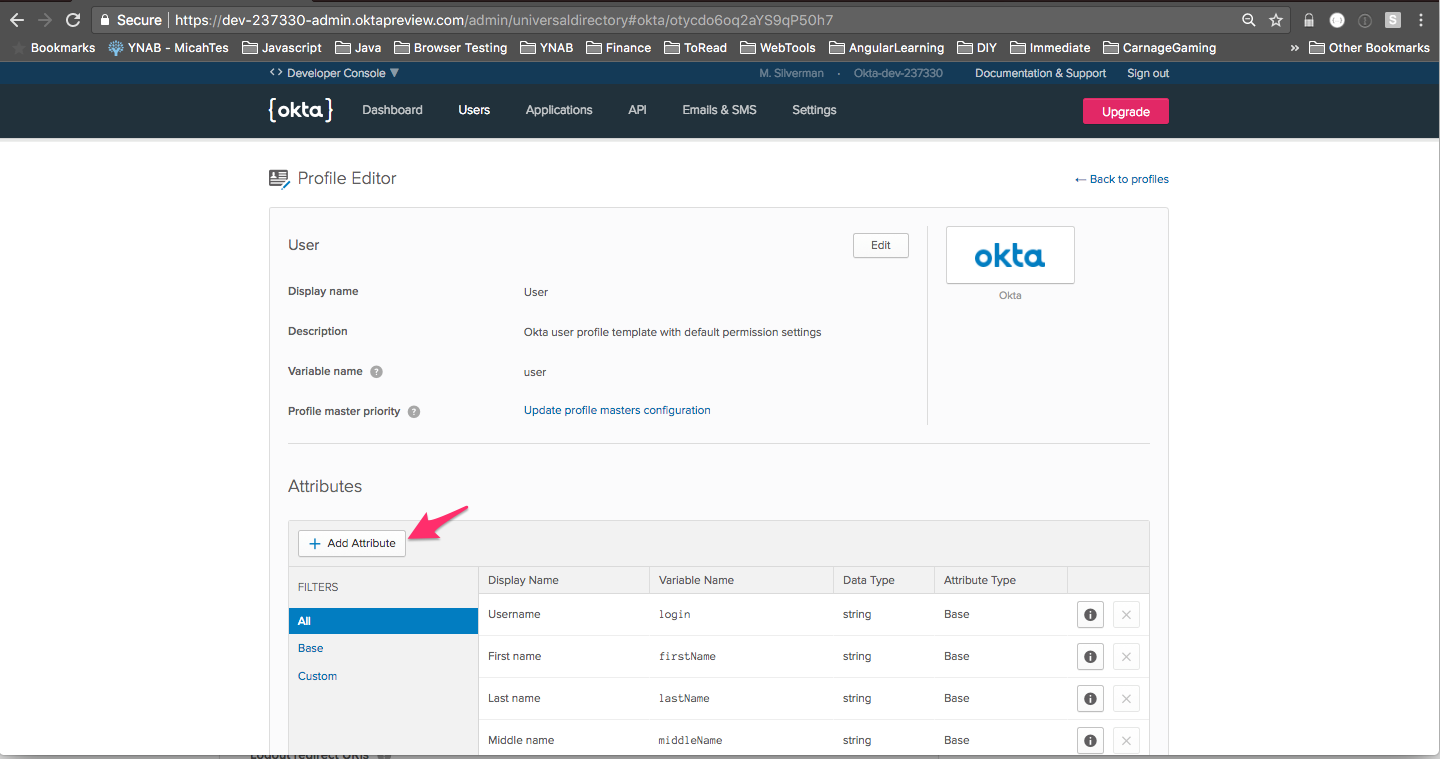Screen dimensions: 1440x759
Task: Open the Javascript bookmarks folder
Action: [281, 47]
